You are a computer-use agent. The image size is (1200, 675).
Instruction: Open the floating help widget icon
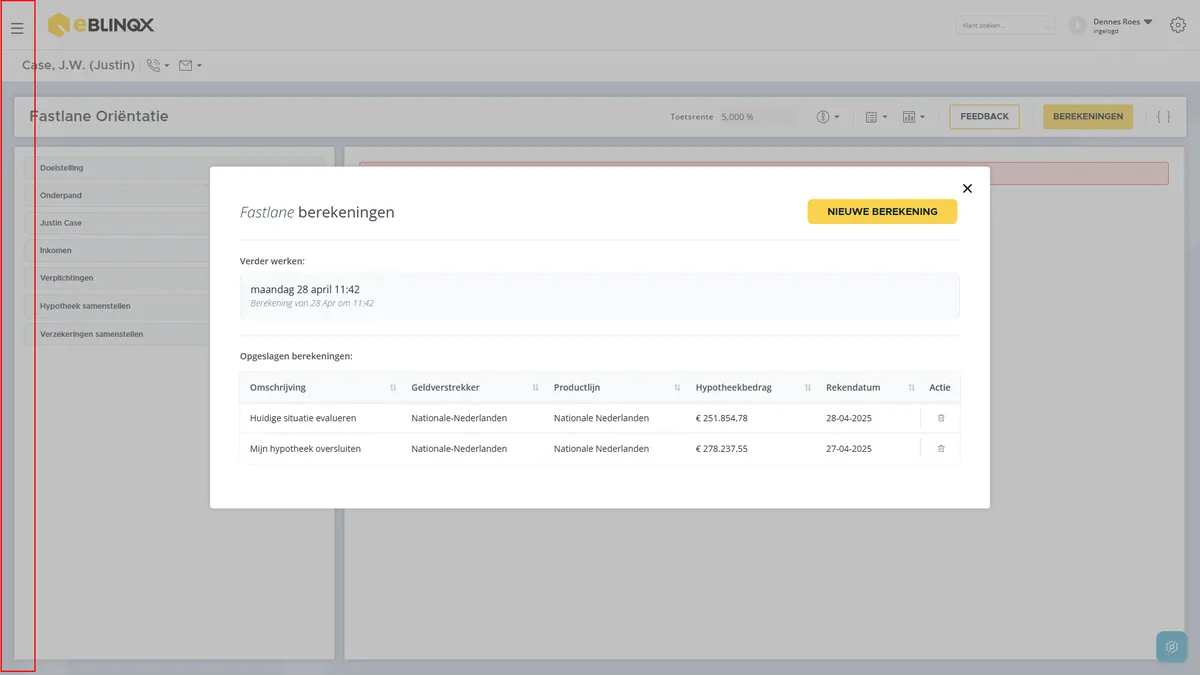point(1171,647)
